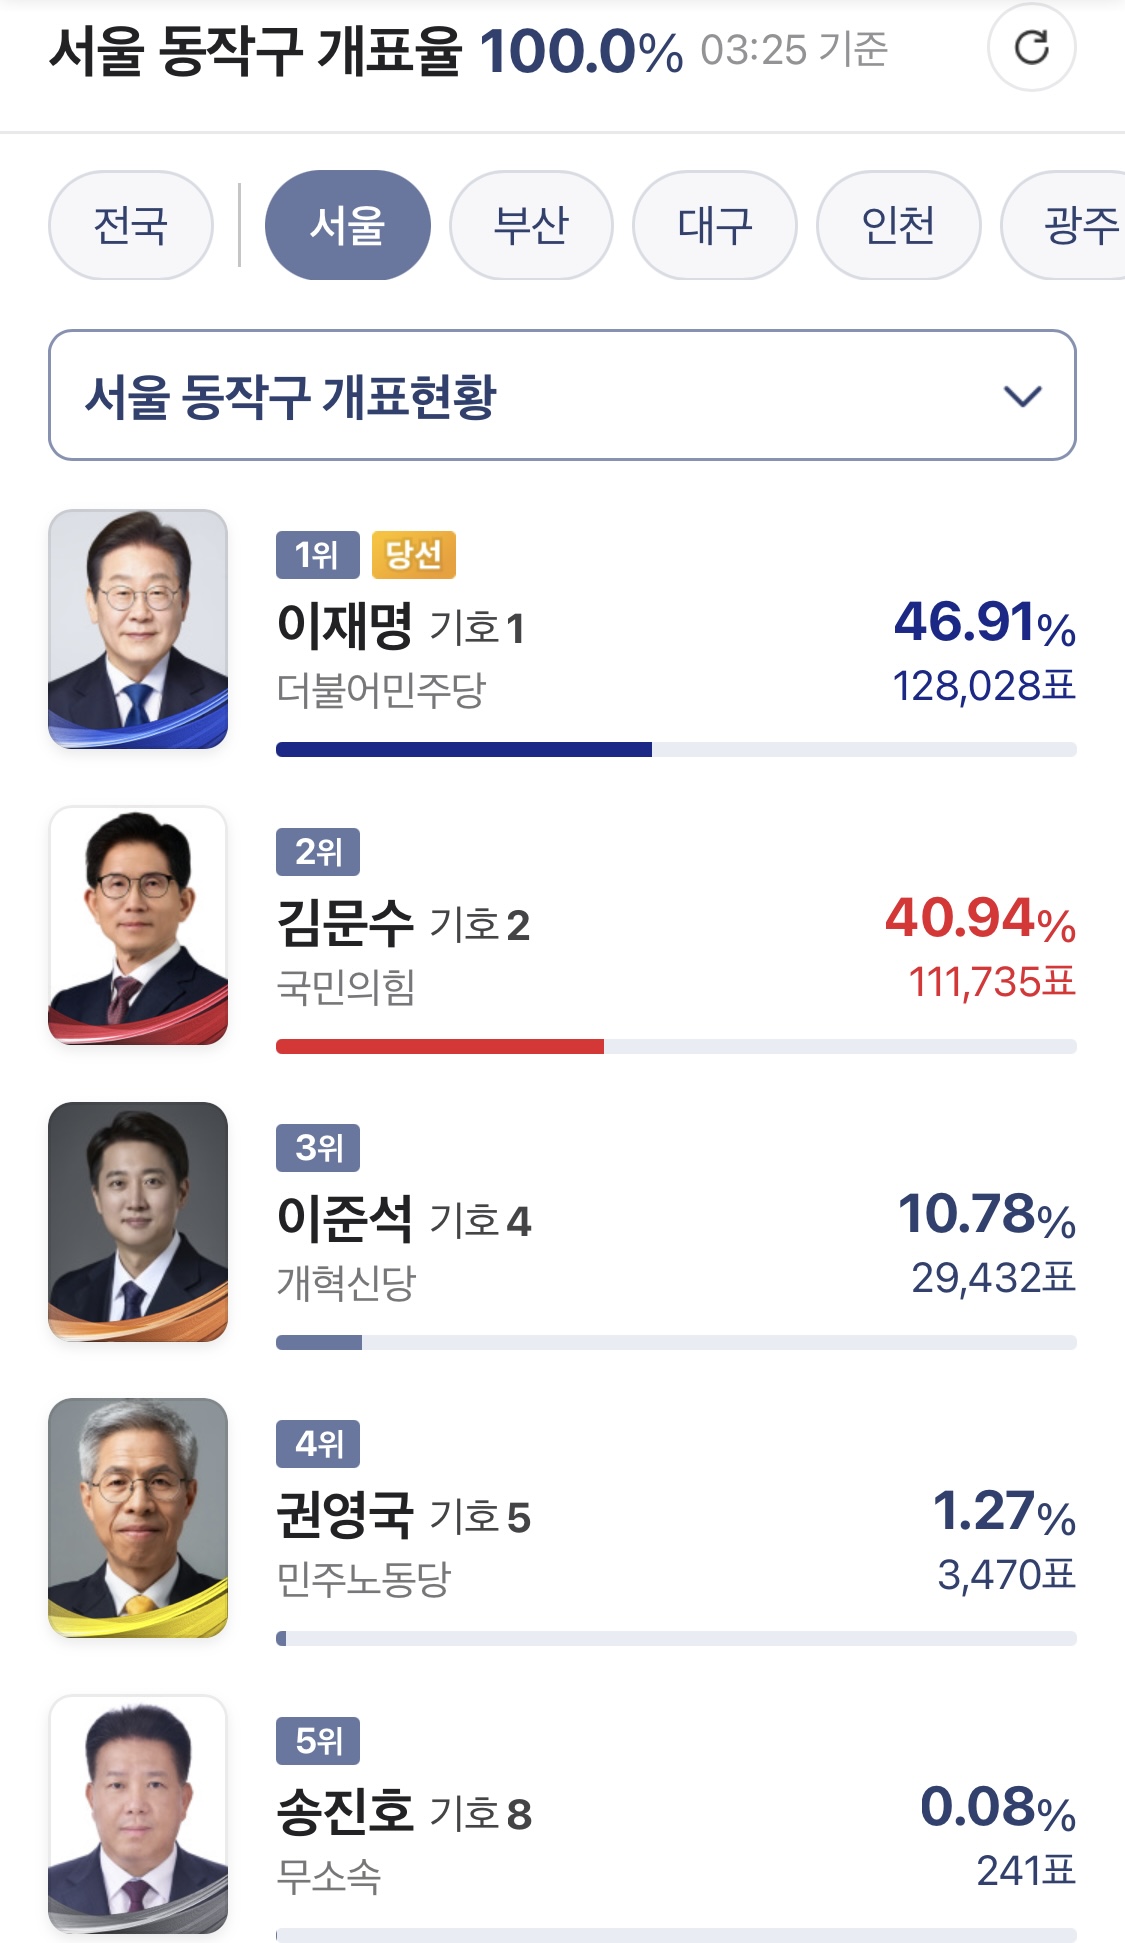Click the 권영국 candidate photo
Screen dimensions: 1125x1943
tap(138, 1517)
